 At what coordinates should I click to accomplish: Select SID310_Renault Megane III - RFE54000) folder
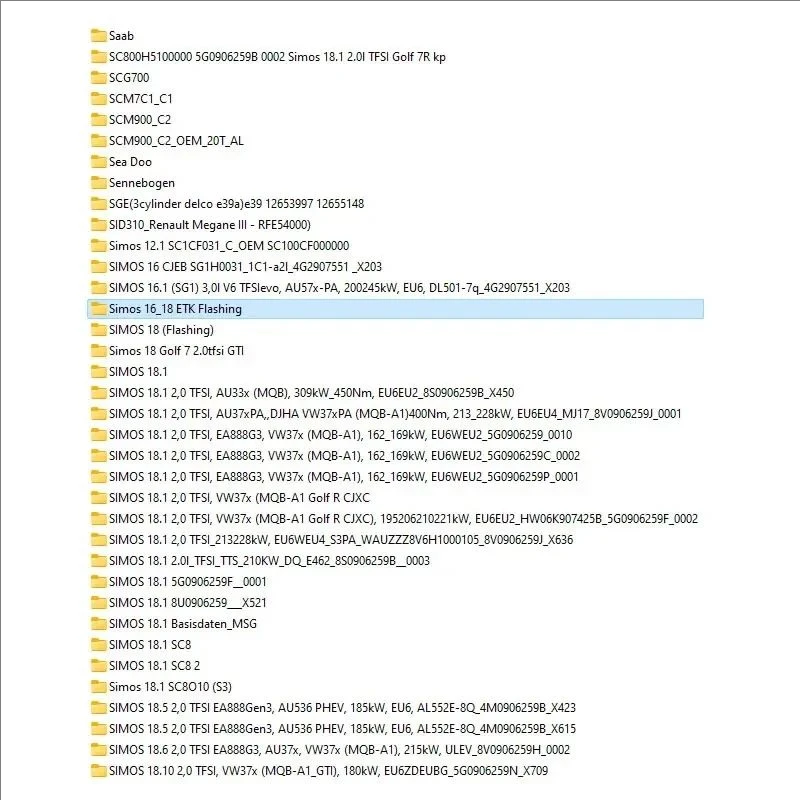pyautogui.click(x=210, y=224)
